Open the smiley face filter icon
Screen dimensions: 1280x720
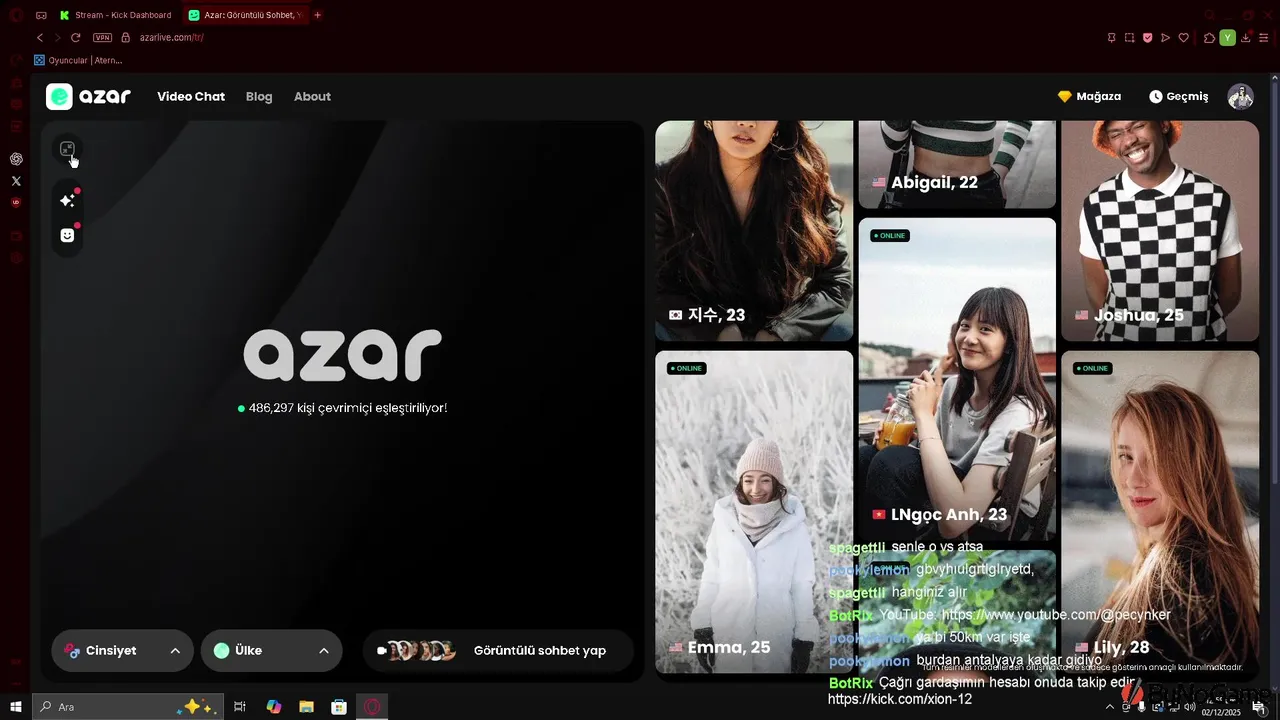(x=67, y=235)
